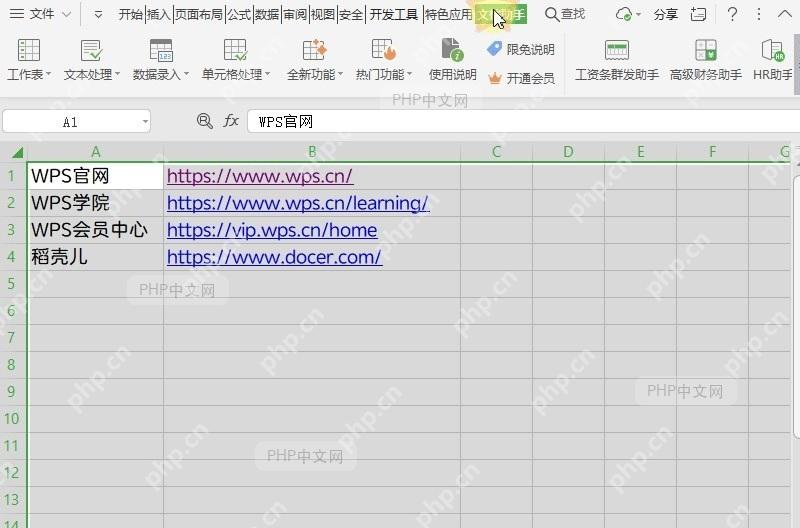Screen dimensions: 800x528
Task: Expand the 文本处理 dropdown arrow
Action: 117,74
